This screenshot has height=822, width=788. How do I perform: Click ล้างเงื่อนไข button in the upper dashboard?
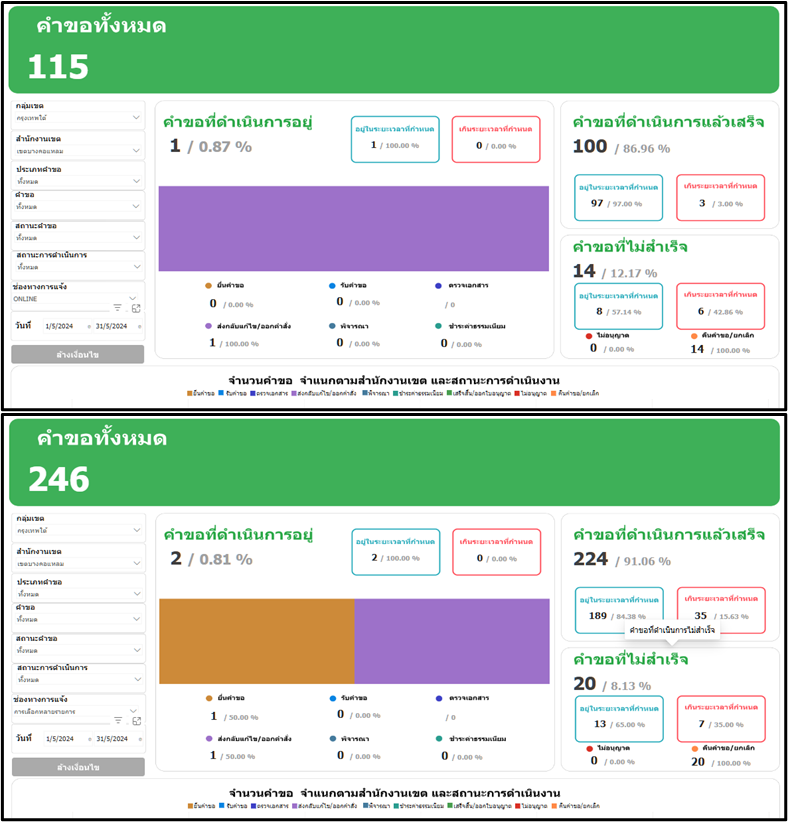78,355
